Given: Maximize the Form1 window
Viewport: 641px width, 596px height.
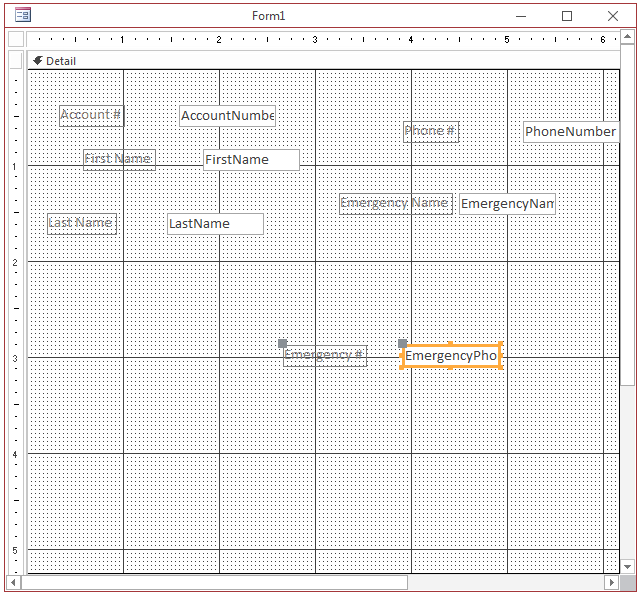Looking at the screenshot, I should pyautogui.click(x=567, y=16).
